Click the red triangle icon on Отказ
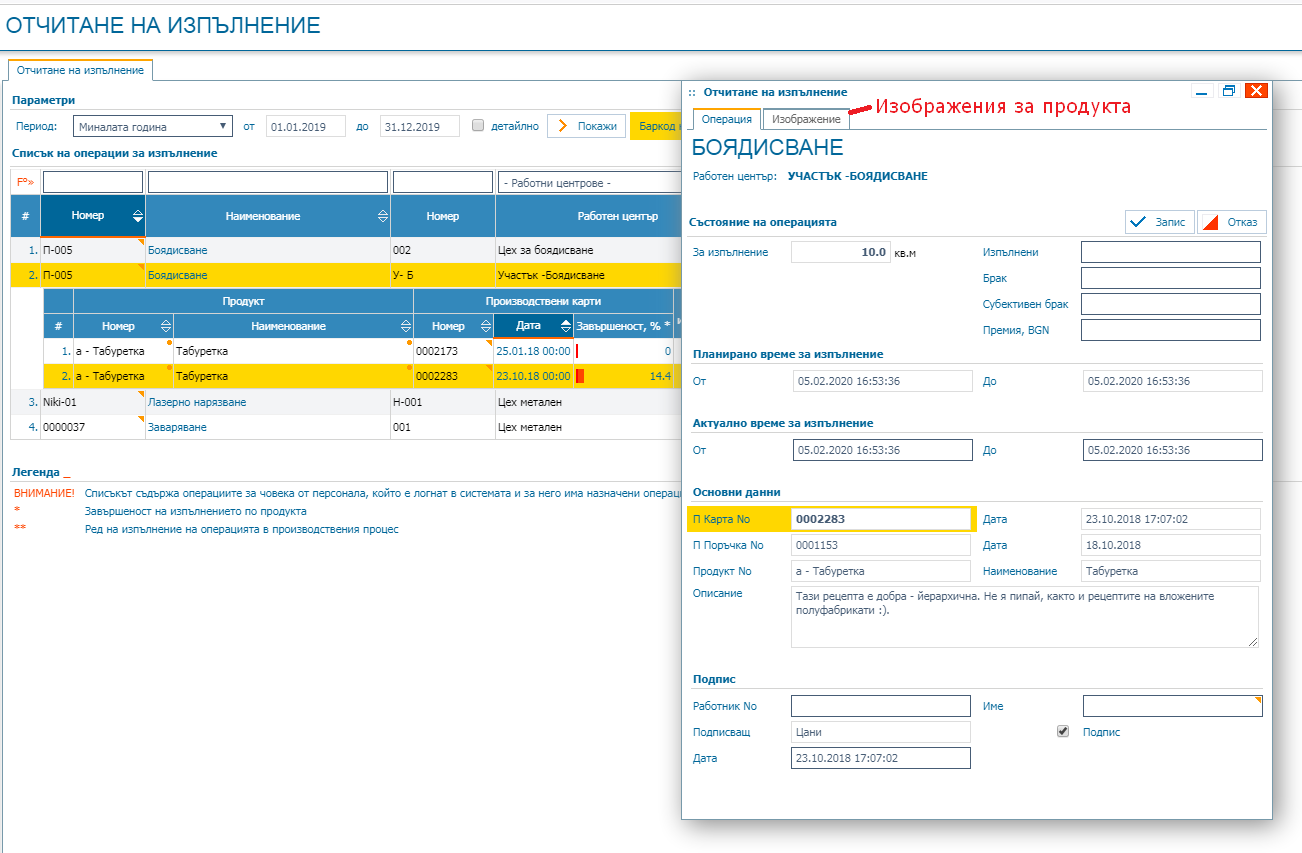Viewport: 1302px width, 853px height. pos(1210,222)
